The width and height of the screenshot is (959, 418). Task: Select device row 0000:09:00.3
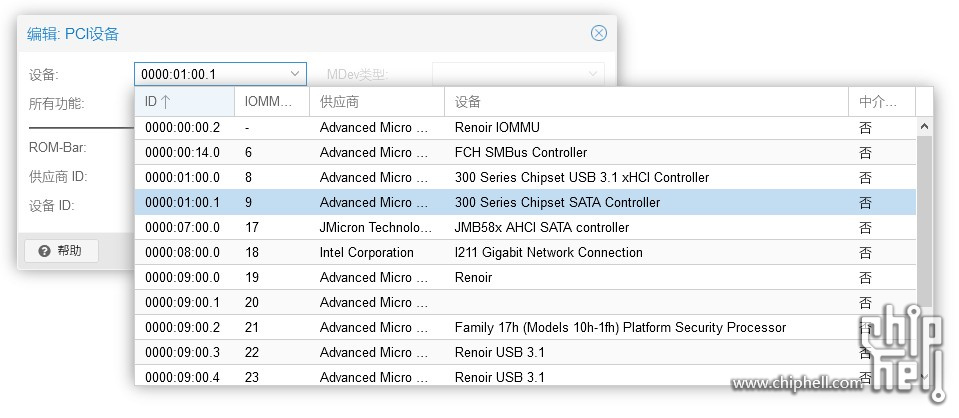tap(525, 353)
